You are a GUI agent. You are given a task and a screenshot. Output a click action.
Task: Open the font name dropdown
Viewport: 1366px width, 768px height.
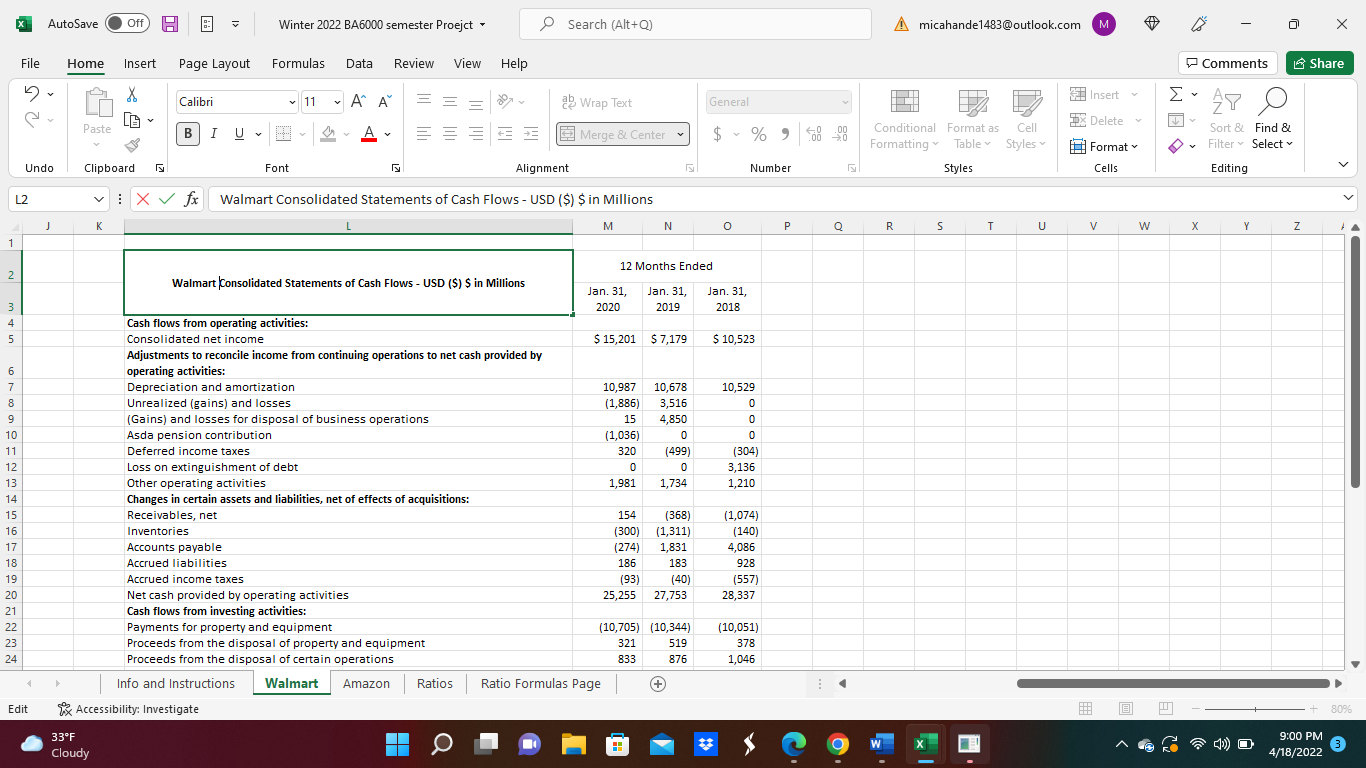point(291,102)
